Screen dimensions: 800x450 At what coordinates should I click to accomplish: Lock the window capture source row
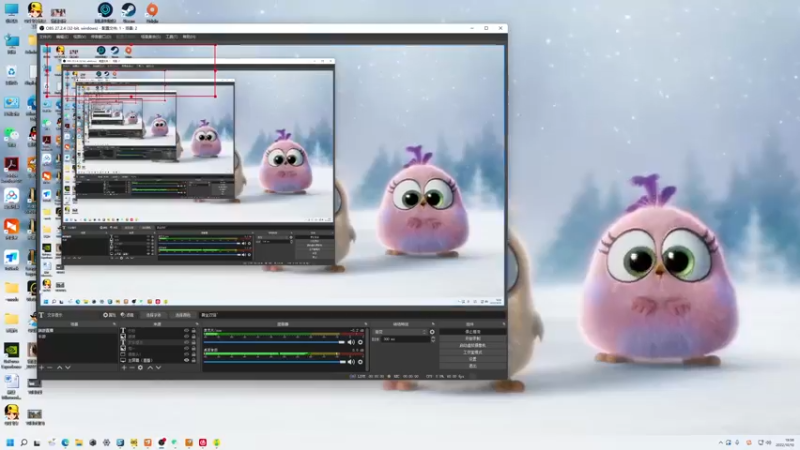[x=194, y=354]
